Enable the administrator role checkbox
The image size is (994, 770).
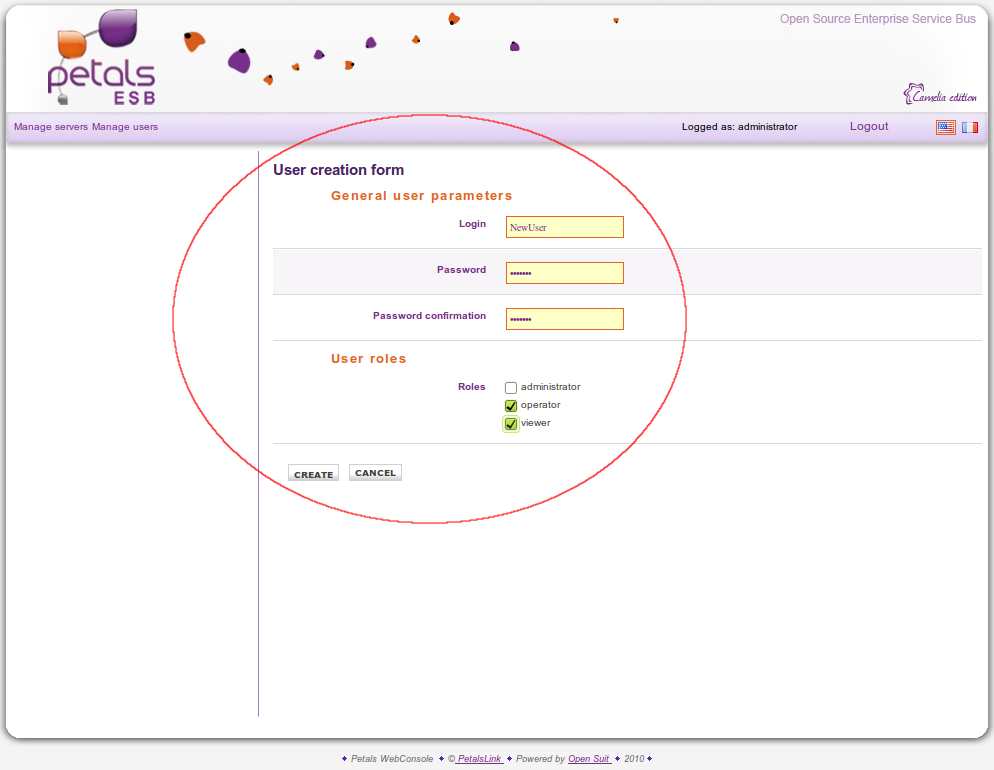tap(511, 388)
